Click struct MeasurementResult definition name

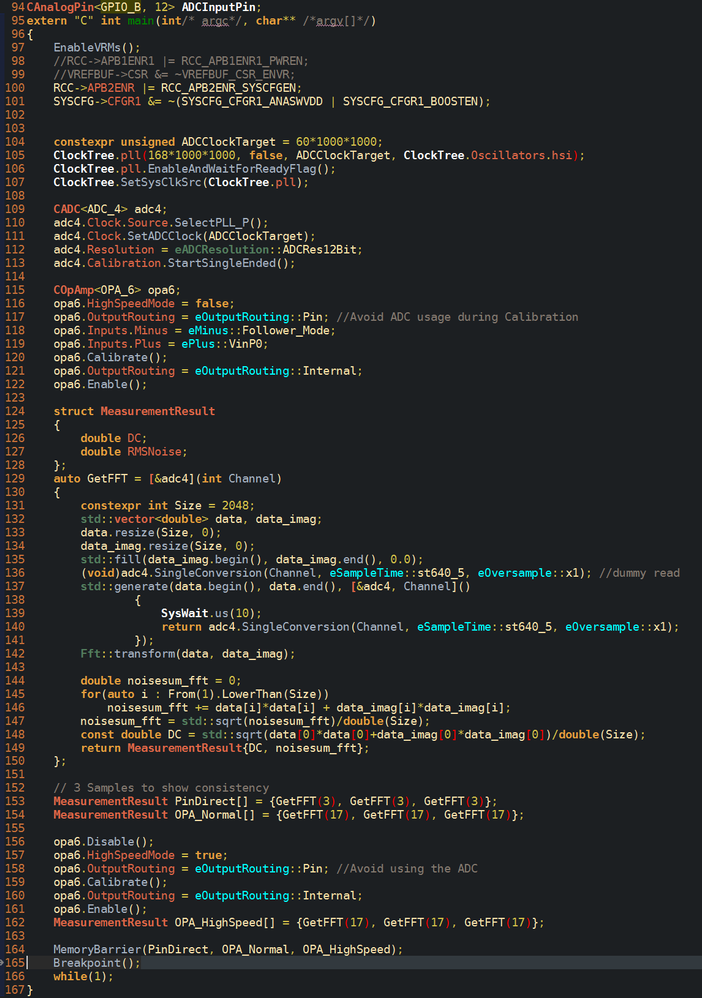tap(157, 411)
